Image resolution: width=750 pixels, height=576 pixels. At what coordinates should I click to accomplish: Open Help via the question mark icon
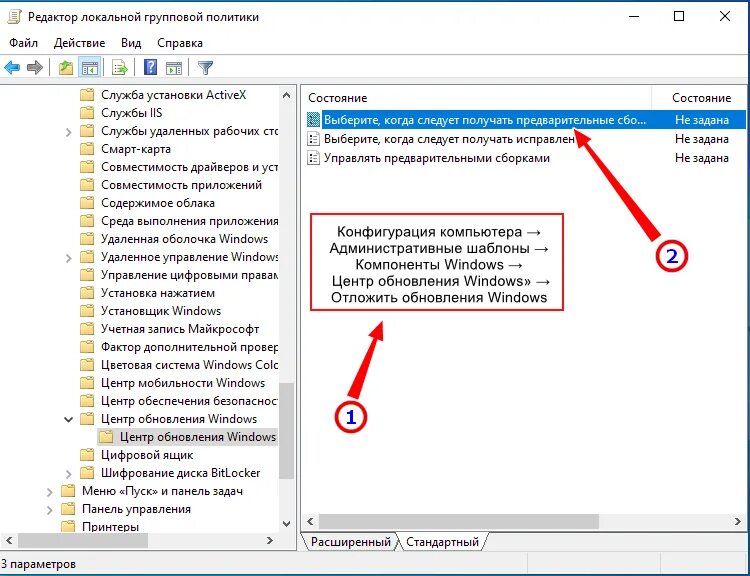point(150,67)
